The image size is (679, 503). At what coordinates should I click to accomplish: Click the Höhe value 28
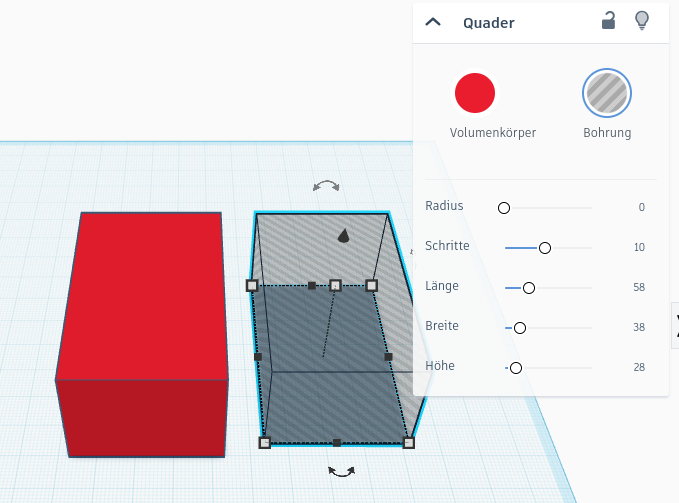(x=639, y=367)
